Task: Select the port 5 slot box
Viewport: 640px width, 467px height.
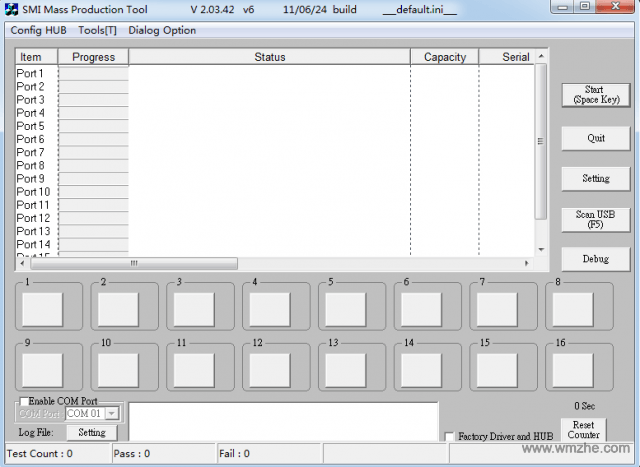Action: 346,309
